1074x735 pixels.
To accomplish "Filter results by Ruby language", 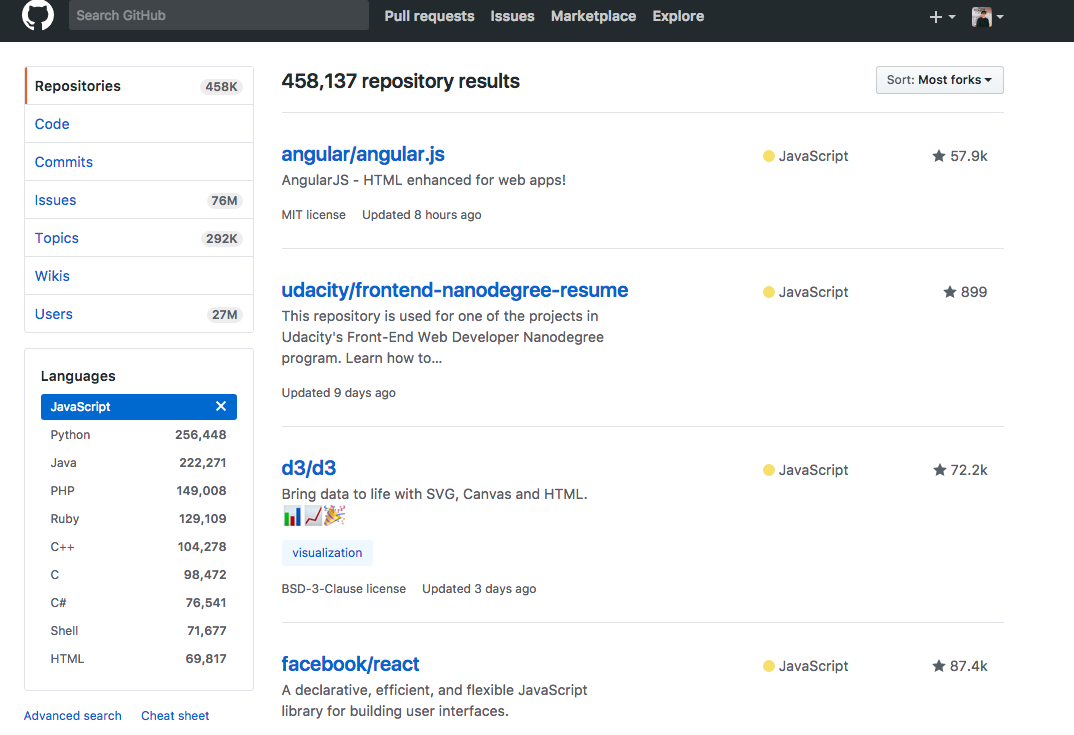I will [x=138, y=519].
